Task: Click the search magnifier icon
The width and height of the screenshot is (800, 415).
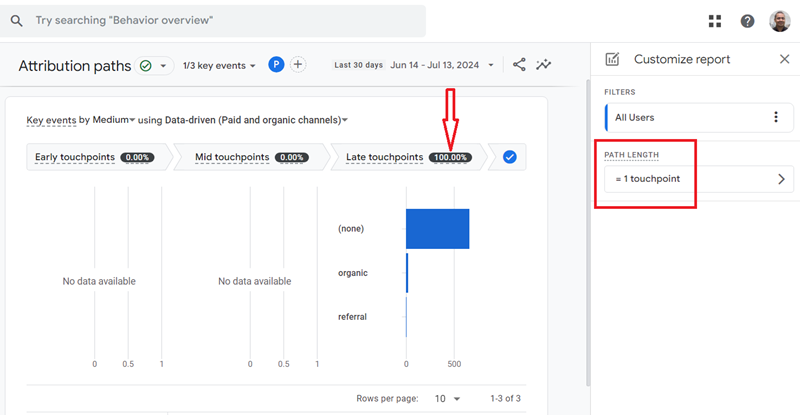Action: coord(16,21)
